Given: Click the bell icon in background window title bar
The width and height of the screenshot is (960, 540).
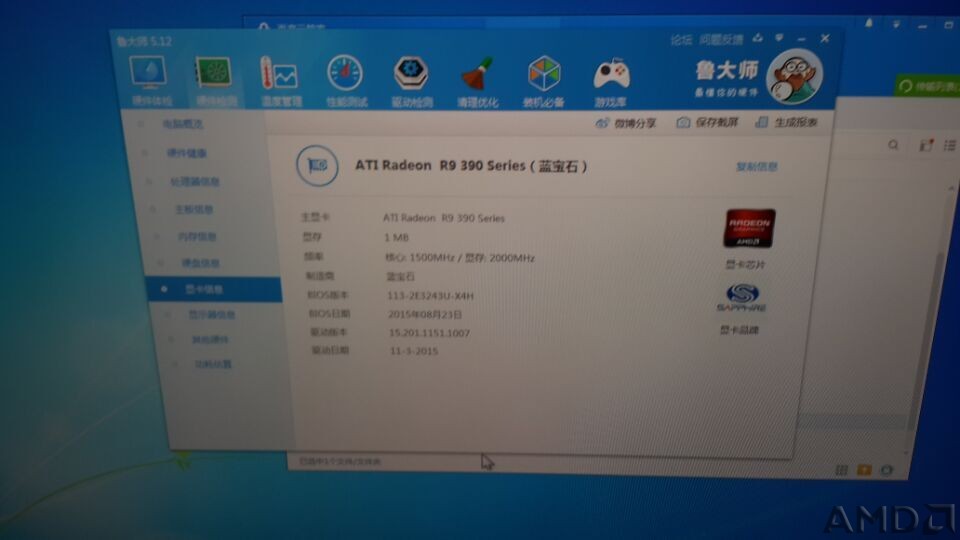Looking at the screenshot, I should click(x=868, y=23).
